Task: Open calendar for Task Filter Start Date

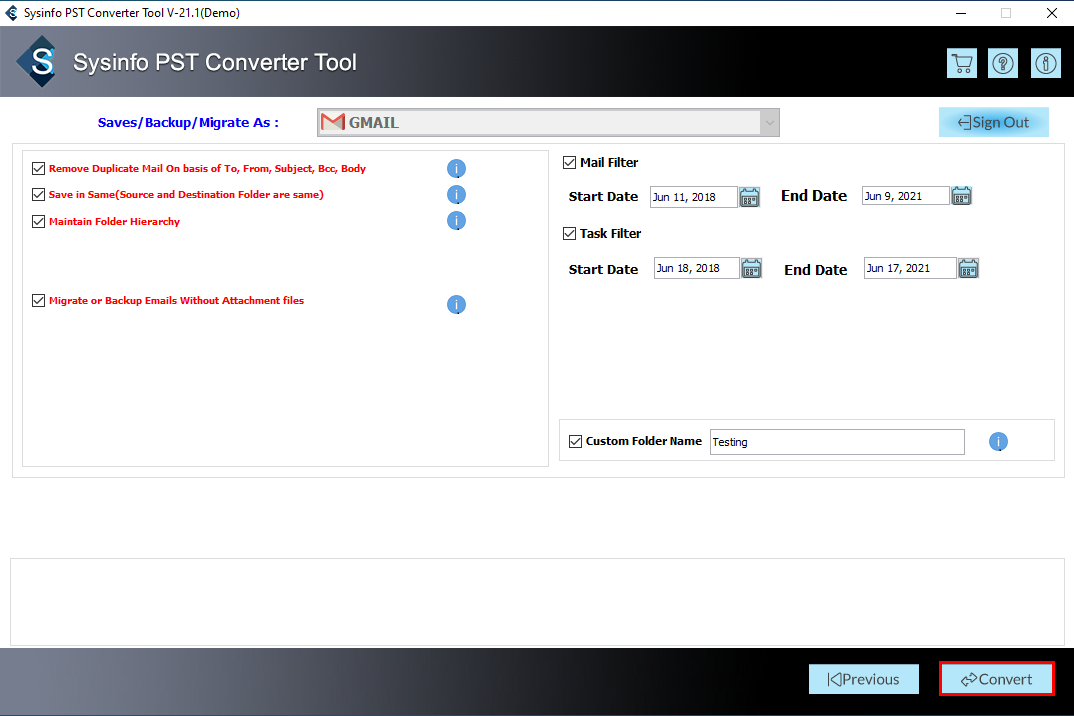Action: [x=751, y=269]
